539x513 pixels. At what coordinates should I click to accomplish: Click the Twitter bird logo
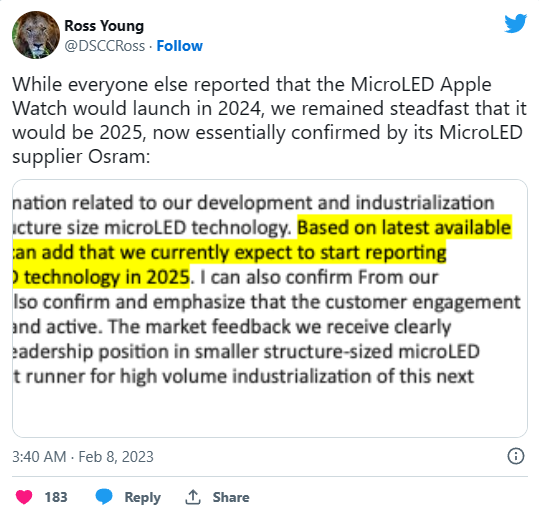[x=515, y=23]
